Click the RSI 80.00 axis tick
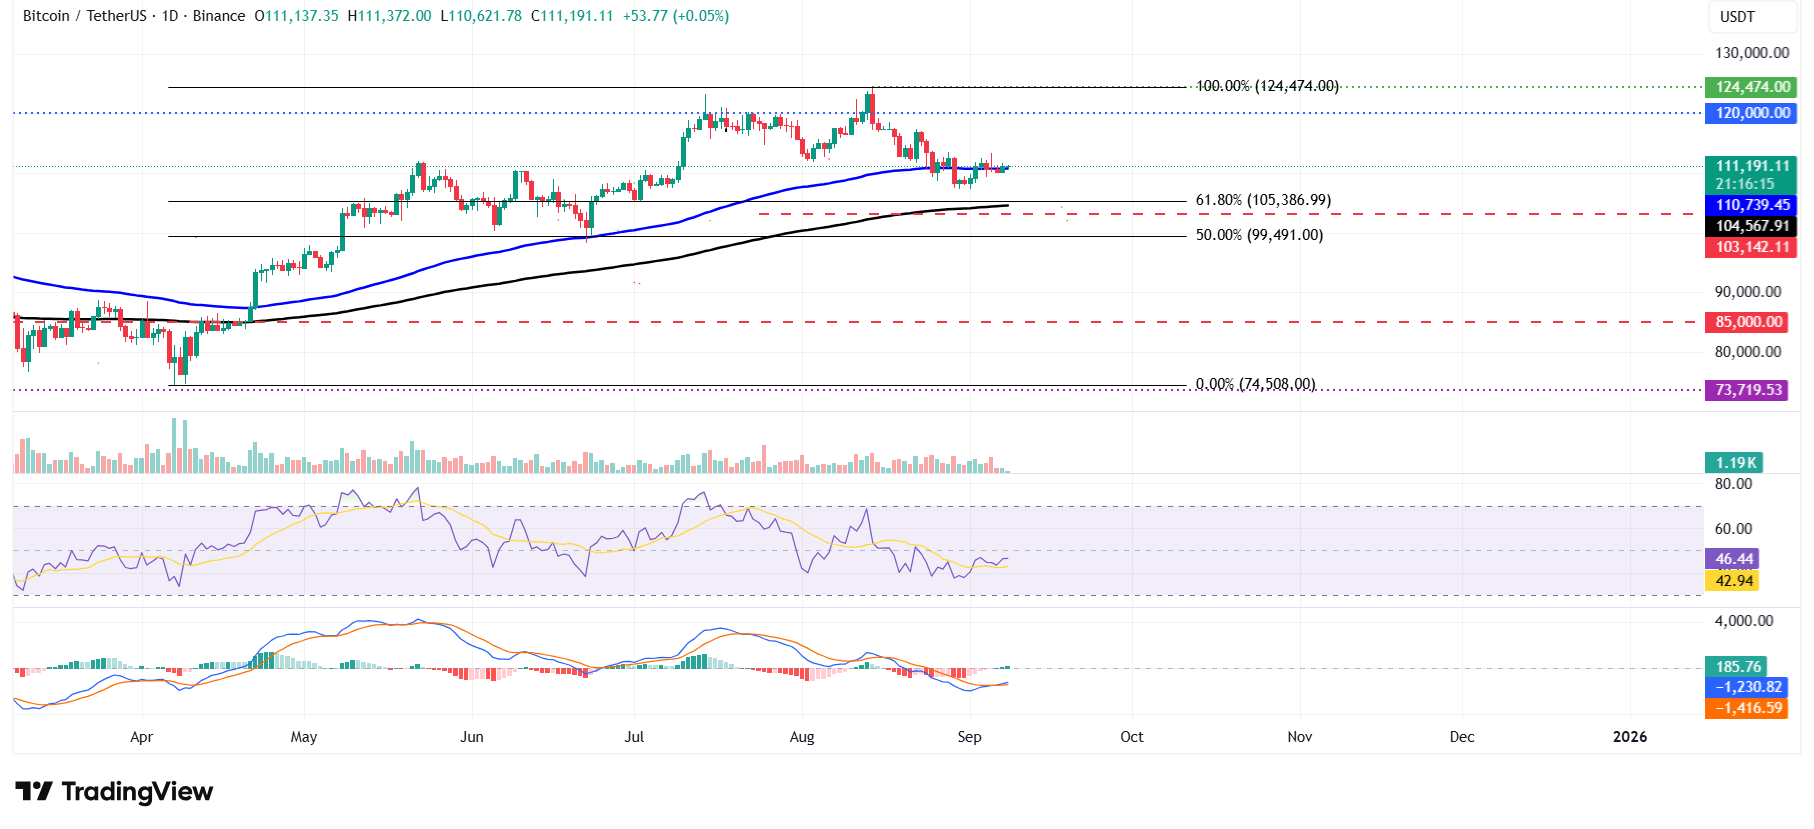Screen dimensions: 1814x829 pyautogui.click(x=1734, y=484)
